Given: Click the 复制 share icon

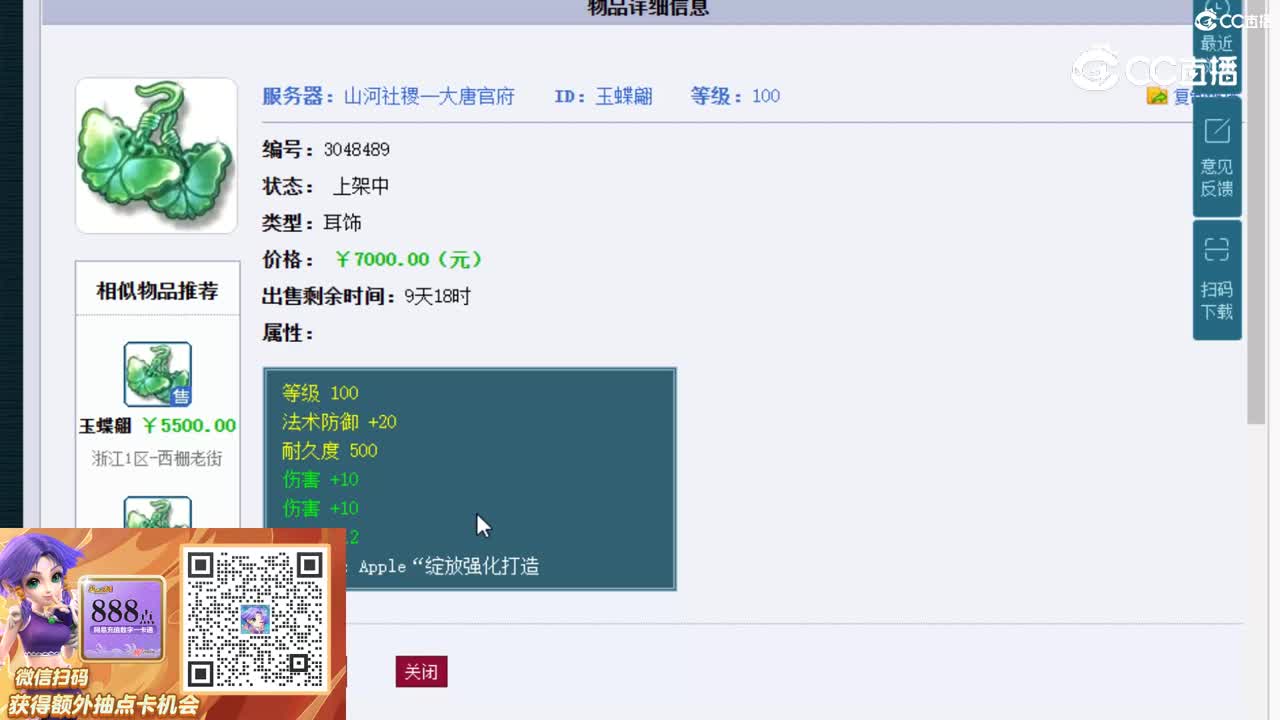Looking at the screenshot, I should [1156, 96].
